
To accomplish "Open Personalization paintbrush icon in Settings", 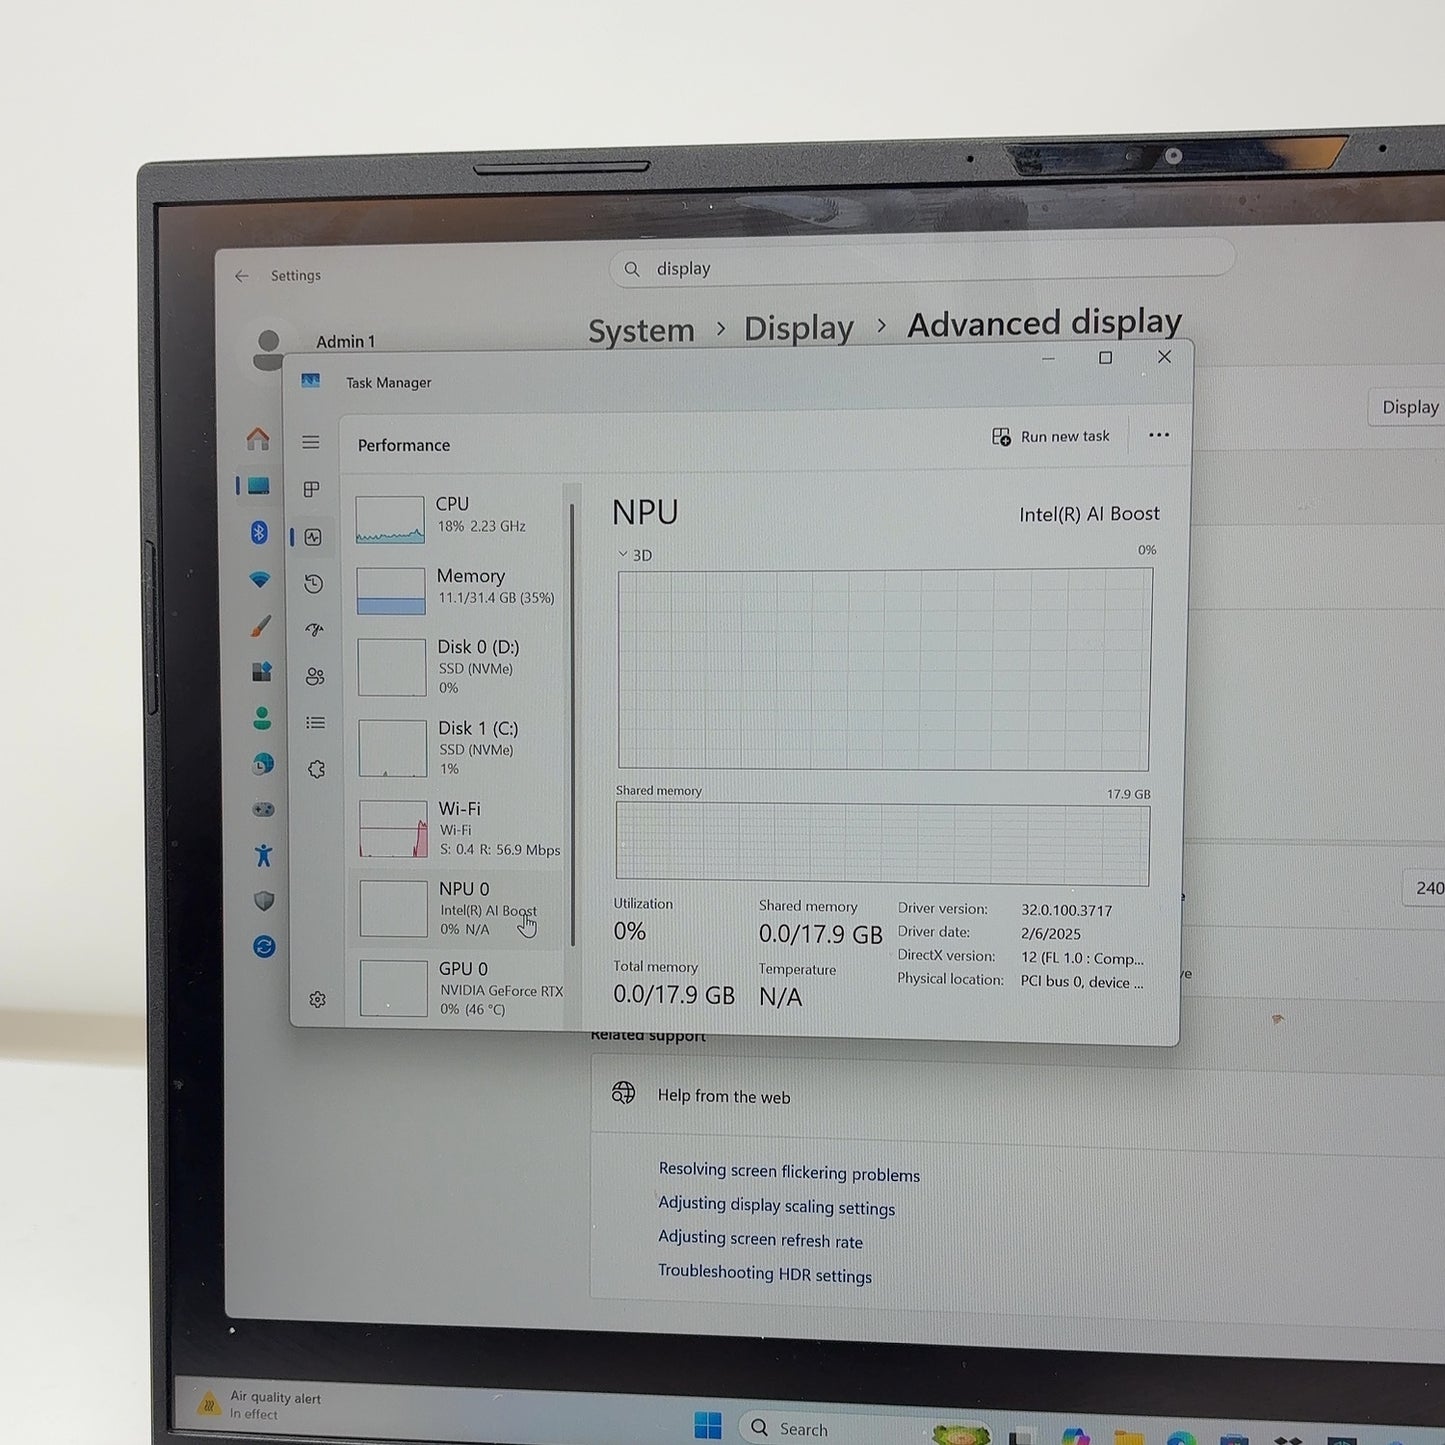I will click(260, 626).
